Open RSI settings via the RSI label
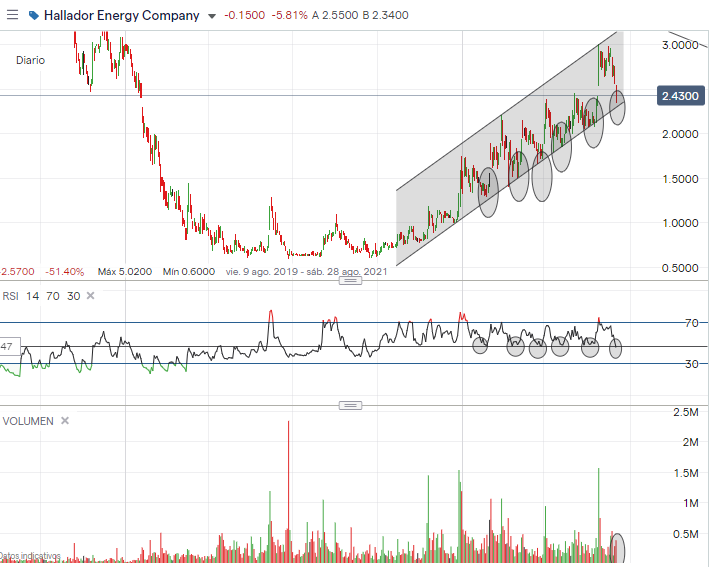Image resolution: width=709 pixels, height=567 pixels. coord(11,296)
